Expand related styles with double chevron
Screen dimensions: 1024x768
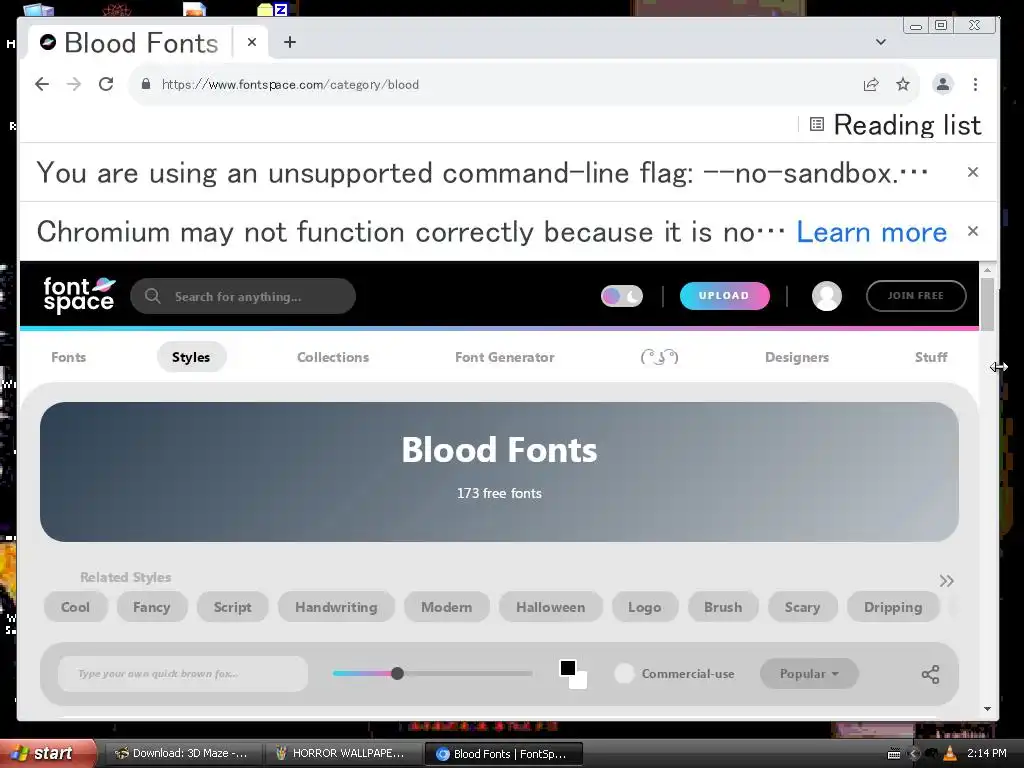[946, 581]
